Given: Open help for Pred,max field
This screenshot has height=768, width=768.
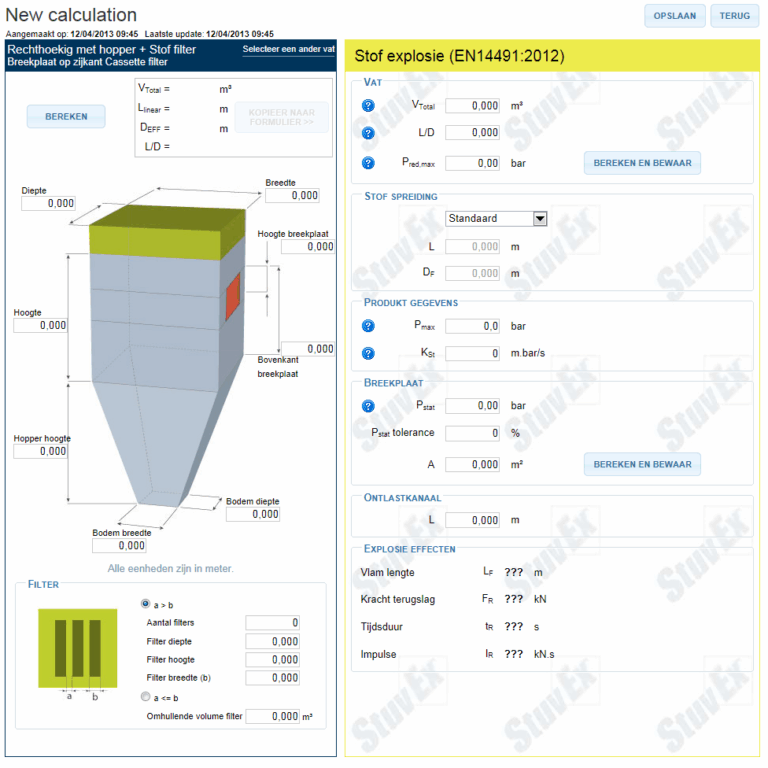Looking at the screenshot, I should click(368, 163).
